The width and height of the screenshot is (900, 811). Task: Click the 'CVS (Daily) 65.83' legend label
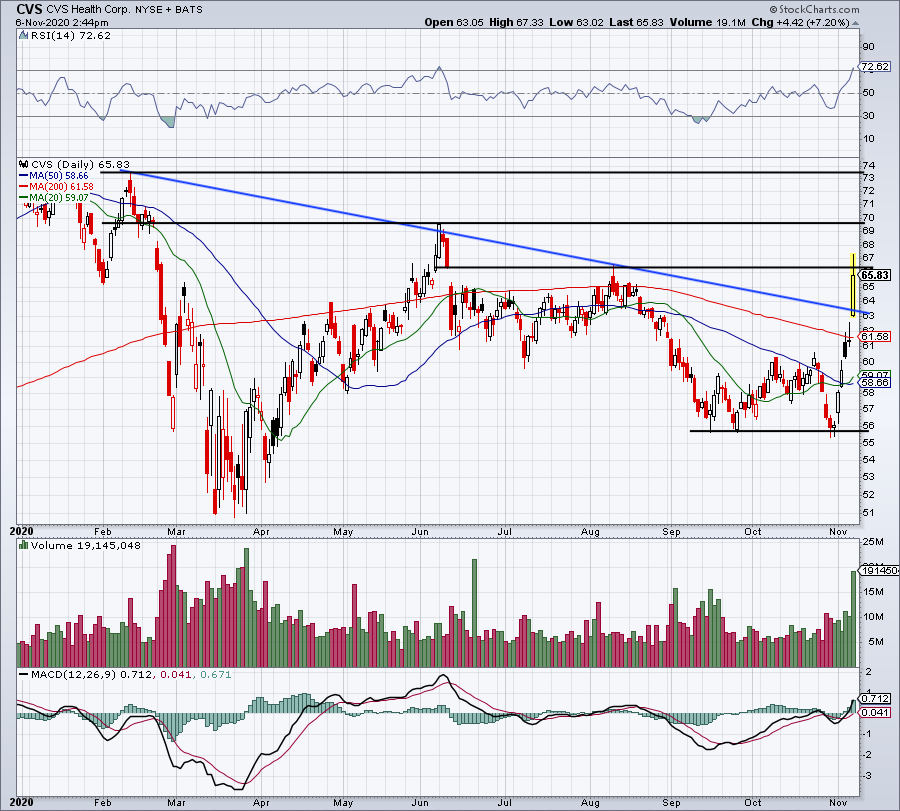pos(80,164)
